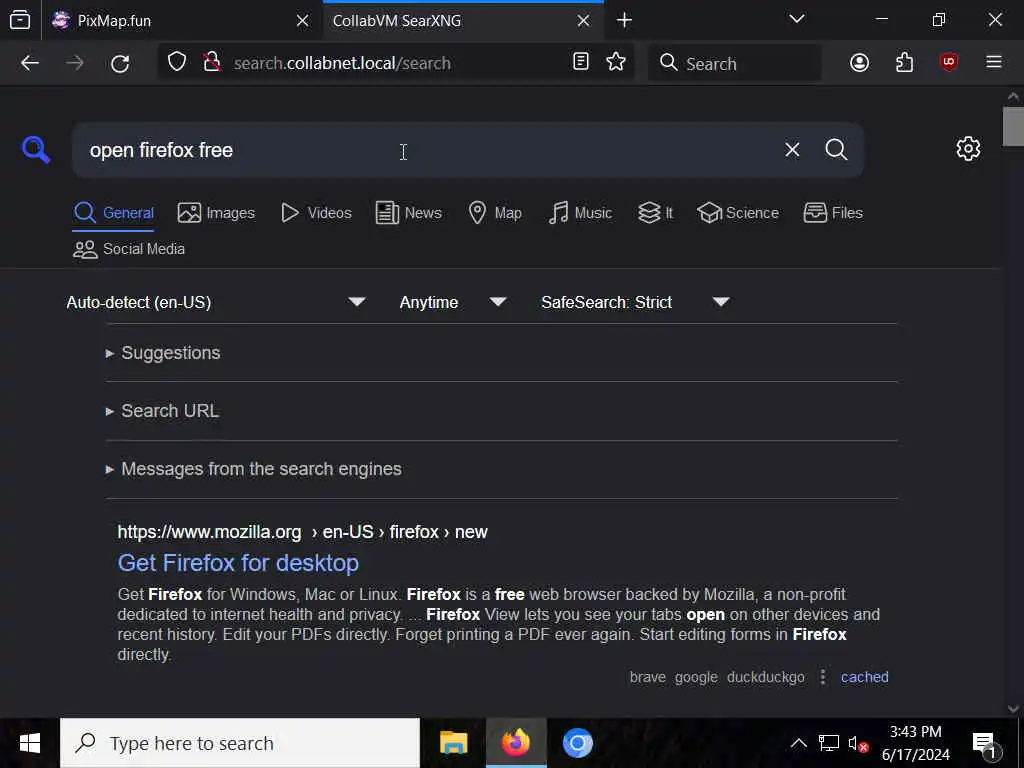
Task: Click the Firefox taskbar icon
Action: [516, 743]
